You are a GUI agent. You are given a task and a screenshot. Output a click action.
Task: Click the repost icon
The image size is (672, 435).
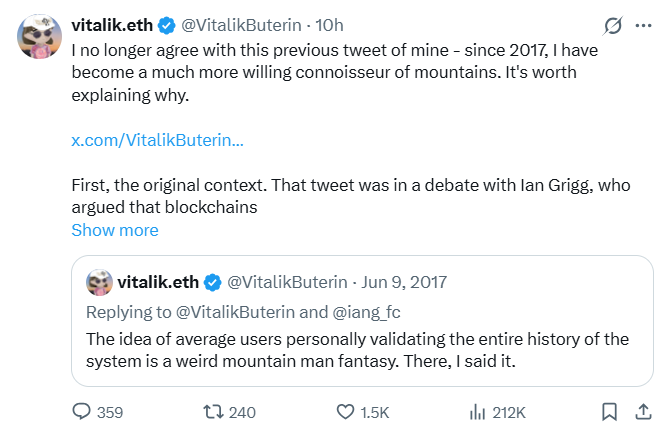tap(213, 411)
